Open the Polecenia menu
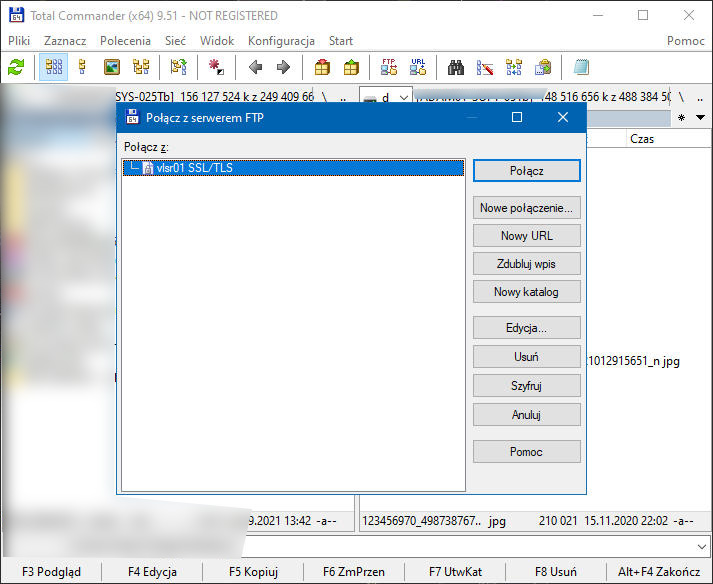 point(125,41)
